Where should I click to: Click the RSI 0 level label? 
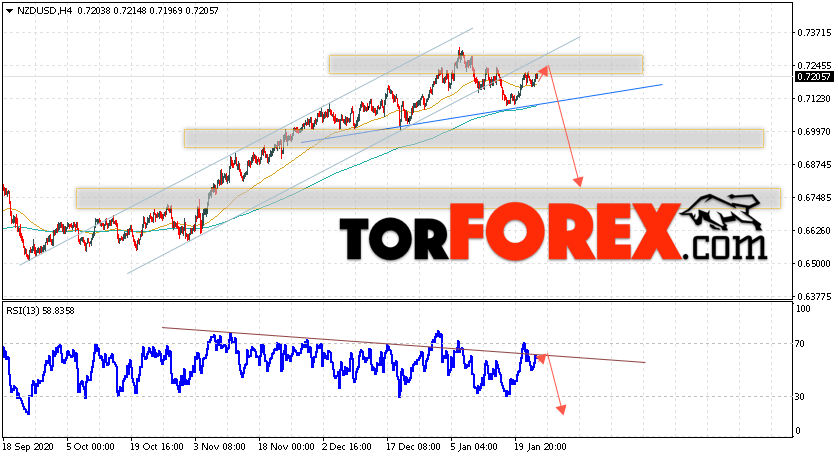coord(798,431)
